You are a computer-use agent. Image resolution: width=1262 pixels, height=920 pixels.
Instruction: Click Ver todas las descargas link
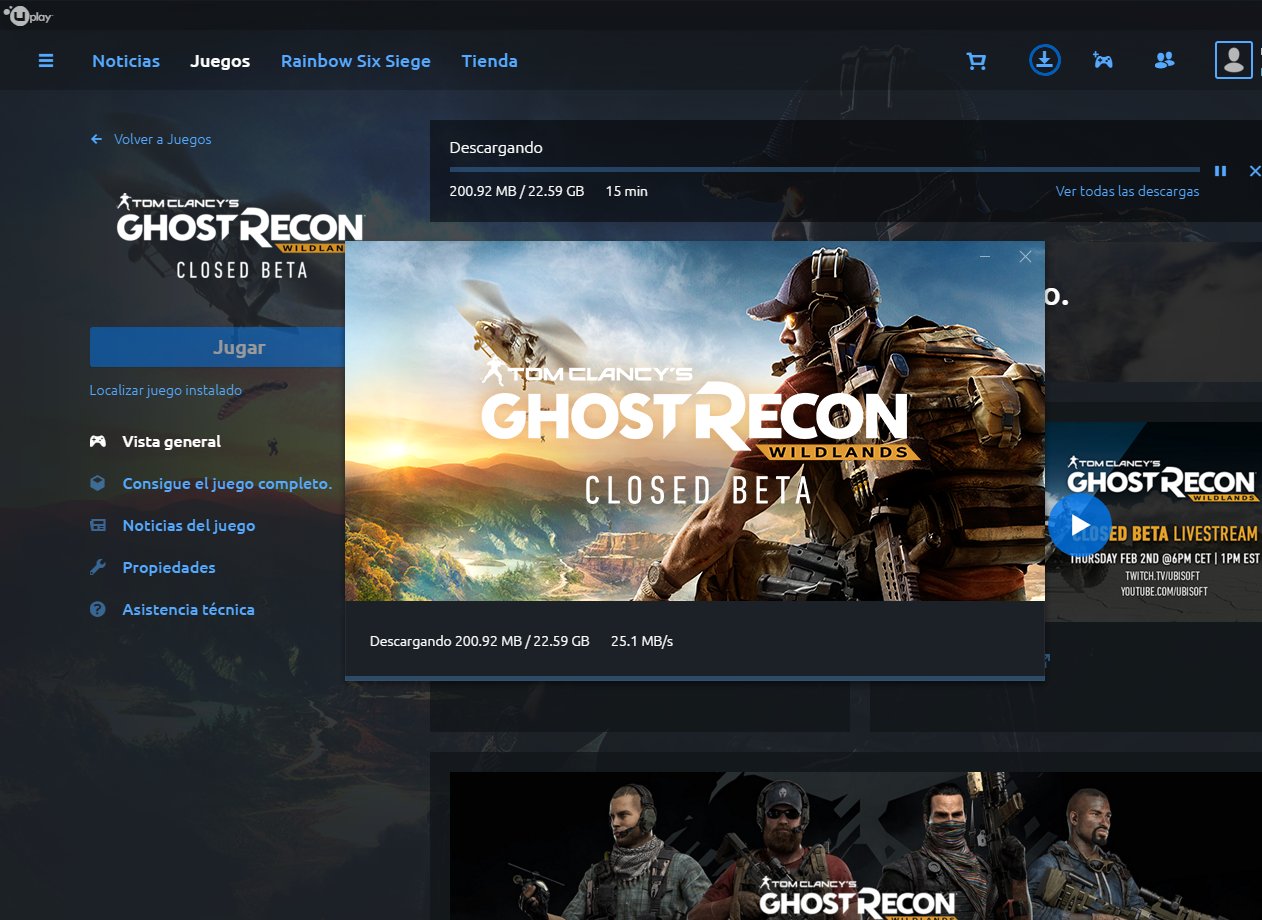tap(1127, 191)
